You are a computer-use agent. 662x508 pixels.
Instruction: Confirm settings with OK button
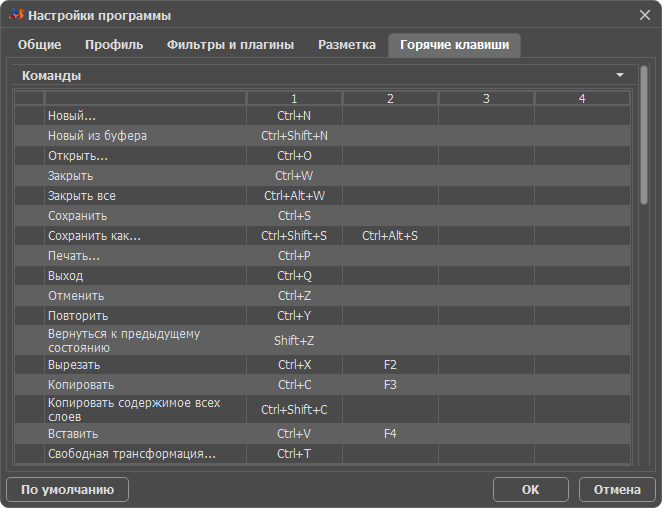pos(530,489)
